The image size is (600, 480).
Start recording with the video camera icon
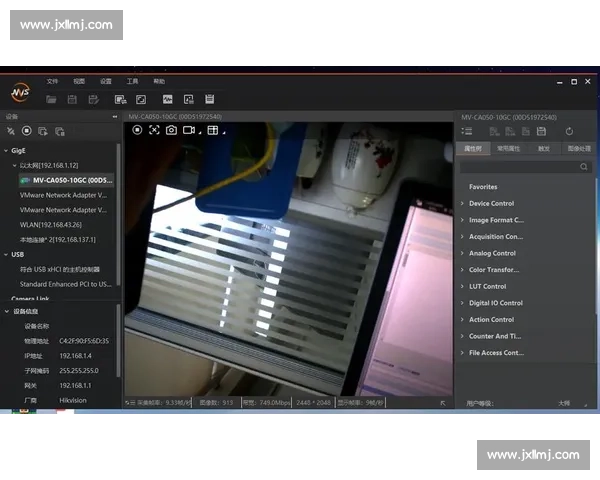pyautogui.click(x=189, y=130)
